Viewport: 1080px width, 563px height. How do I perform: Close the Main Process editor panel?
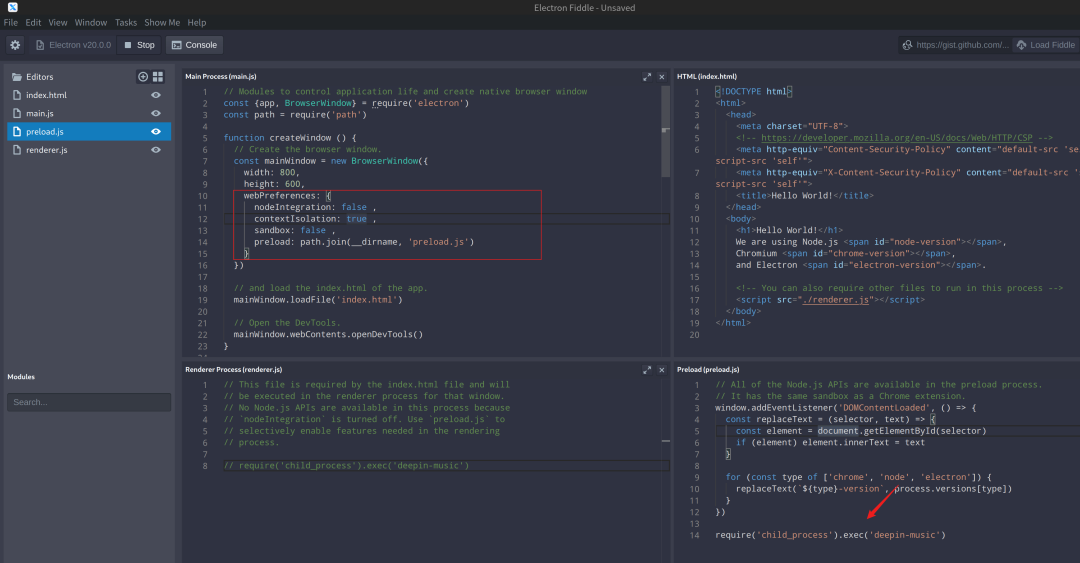tap(662, 76)
